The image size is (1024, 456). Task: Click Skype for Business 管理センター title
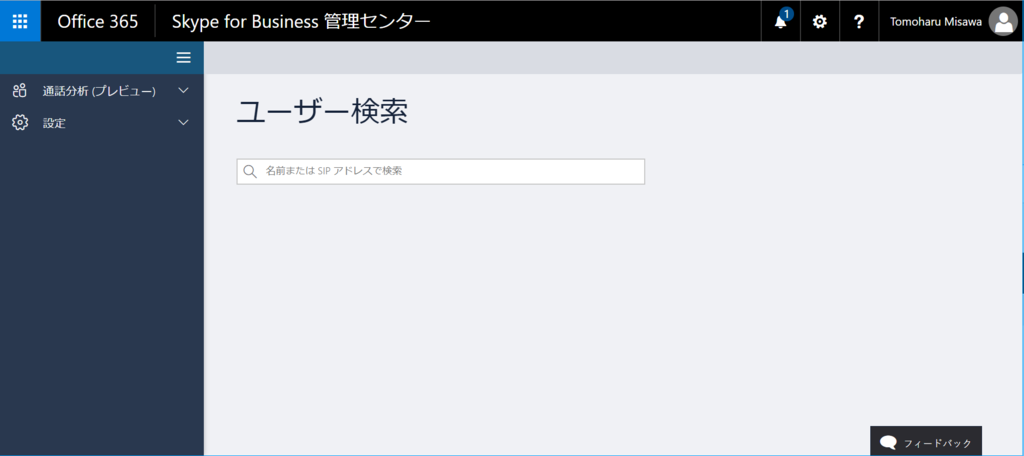(x=301, y=22)
